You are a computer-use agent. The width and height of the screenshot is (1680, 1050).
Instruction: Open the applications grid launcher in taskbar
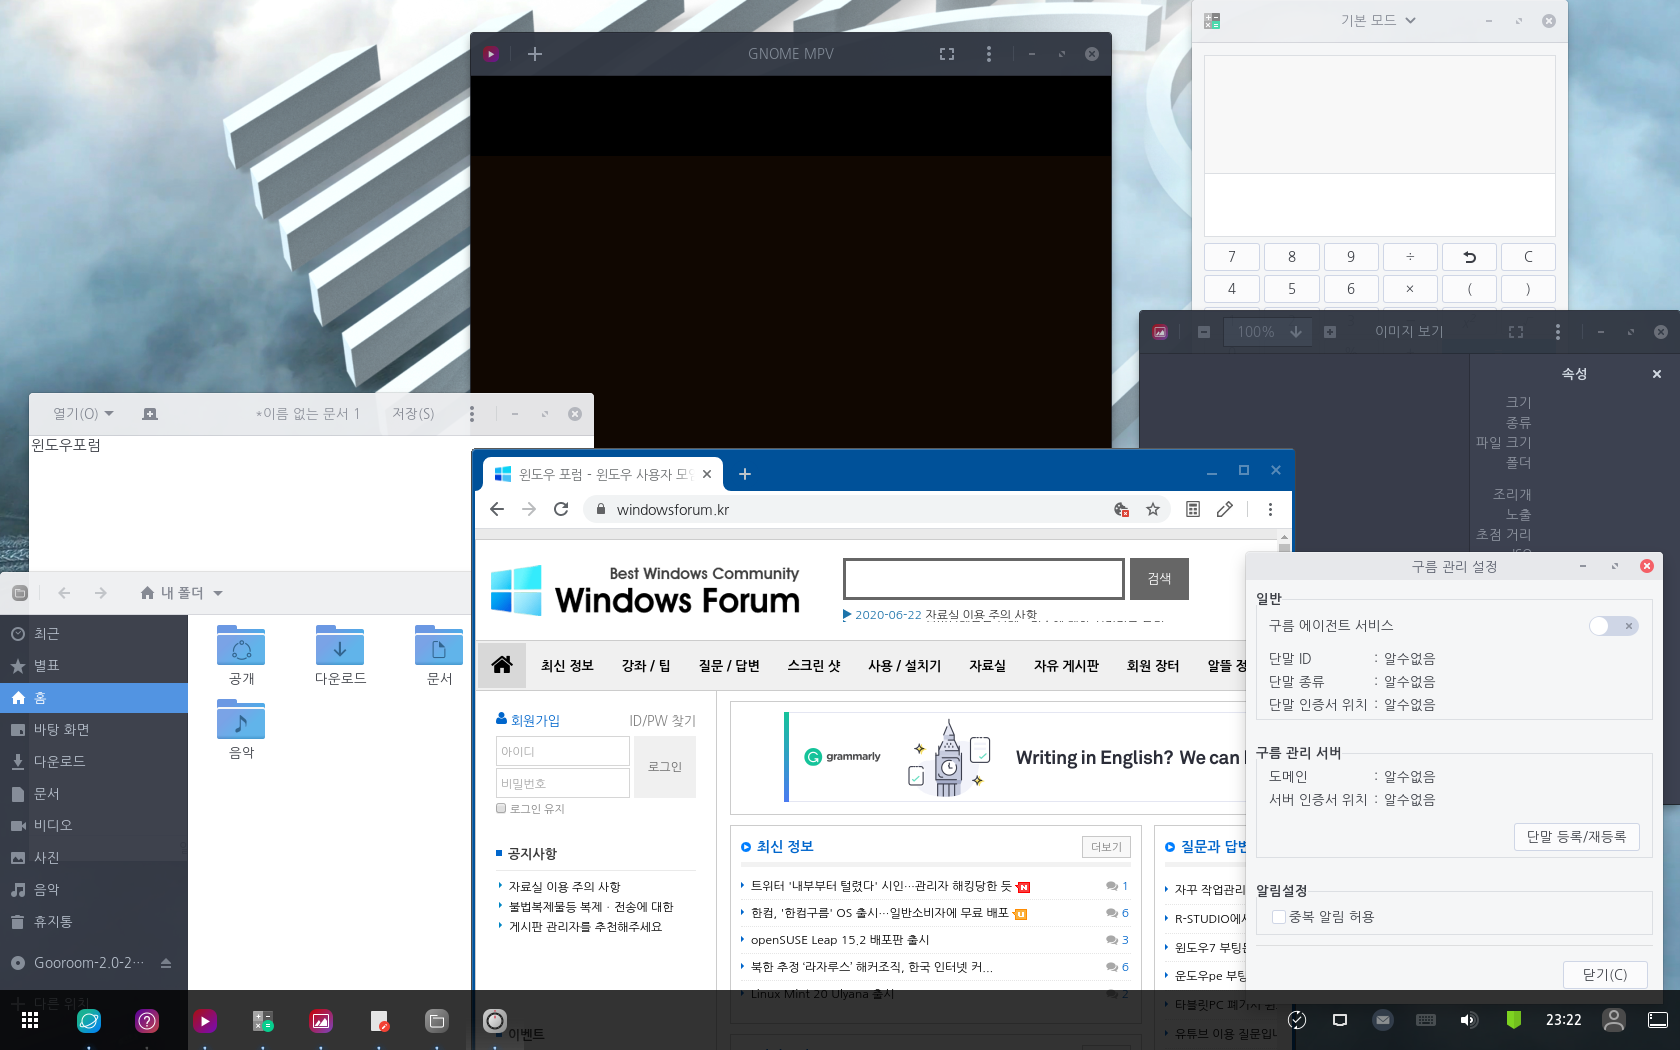pyautogui.click(x=30, y=1020)
